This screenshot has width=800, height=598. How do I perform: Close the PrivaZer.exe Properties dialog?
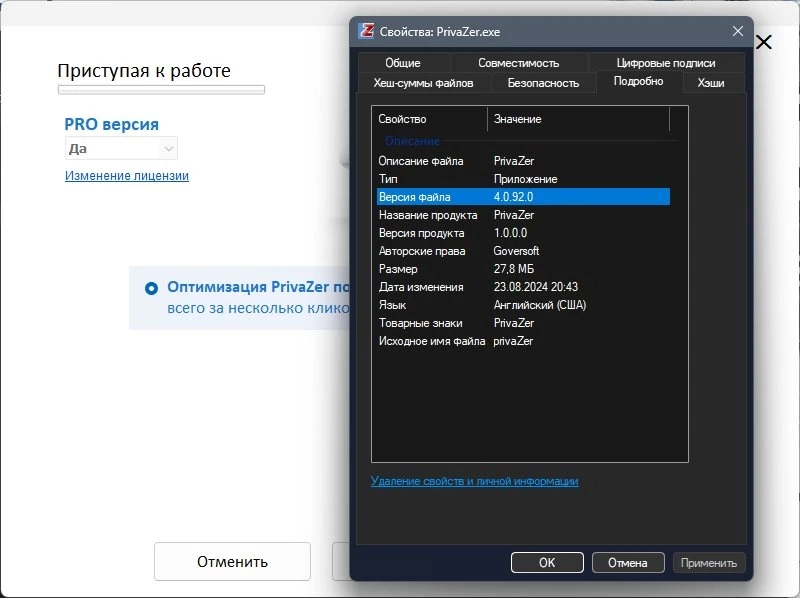tap(737, 31)
